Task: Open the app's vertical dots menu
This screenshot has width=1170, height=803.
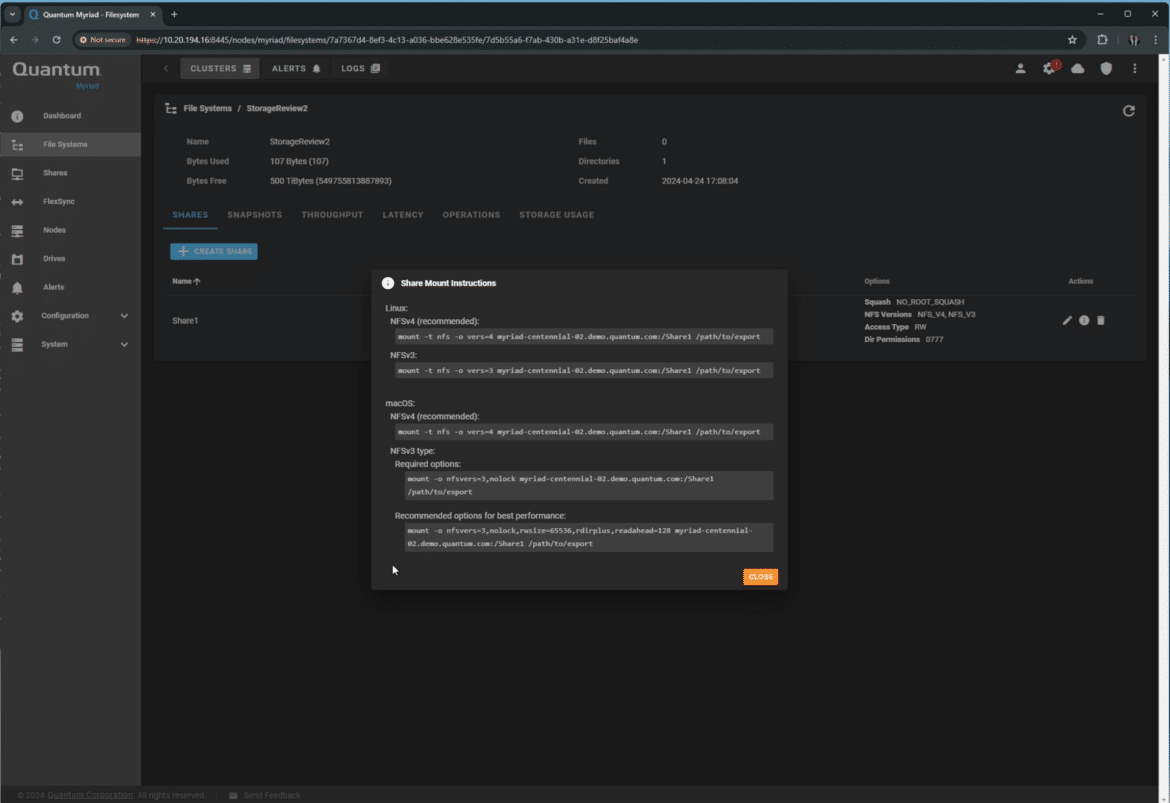Action: 1134,69
